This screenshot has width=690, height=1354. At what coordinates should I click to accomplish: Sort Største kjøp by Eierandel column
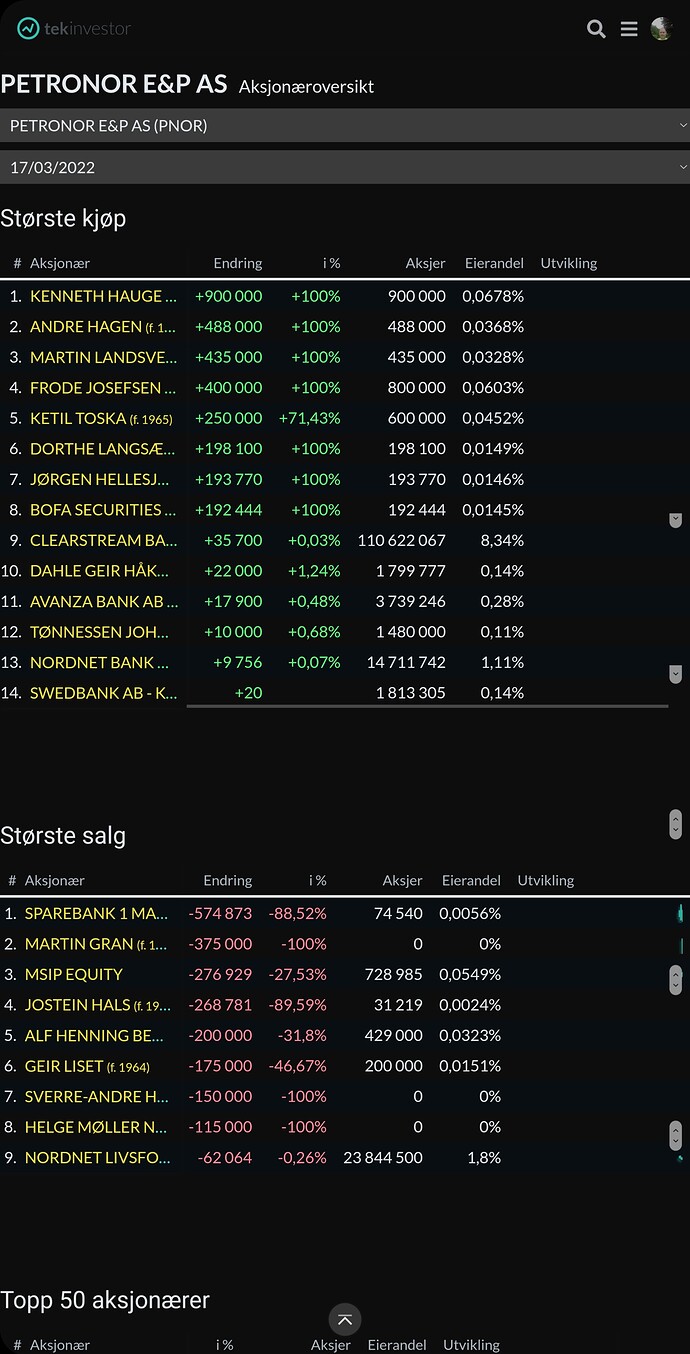(x=494, y=263)
